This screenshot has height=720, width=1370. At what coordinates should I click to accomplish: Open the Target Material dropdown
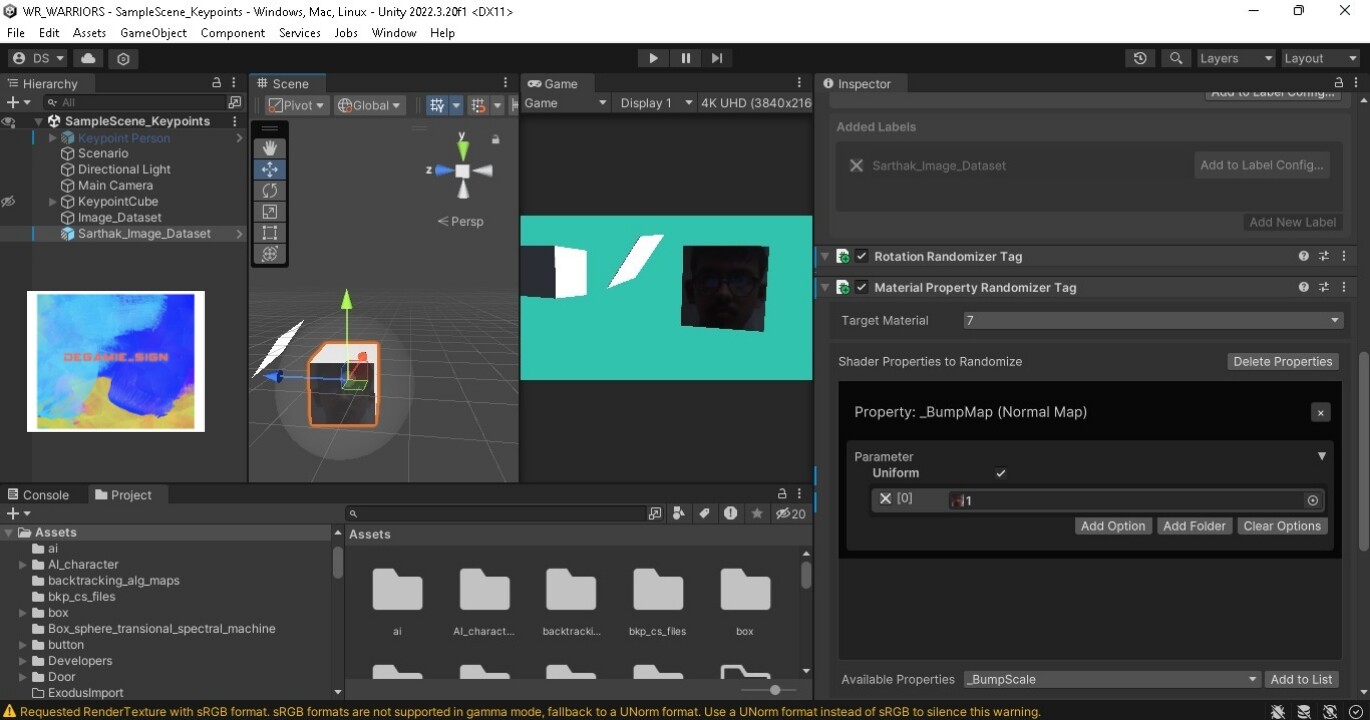[x=1152, y=320]
